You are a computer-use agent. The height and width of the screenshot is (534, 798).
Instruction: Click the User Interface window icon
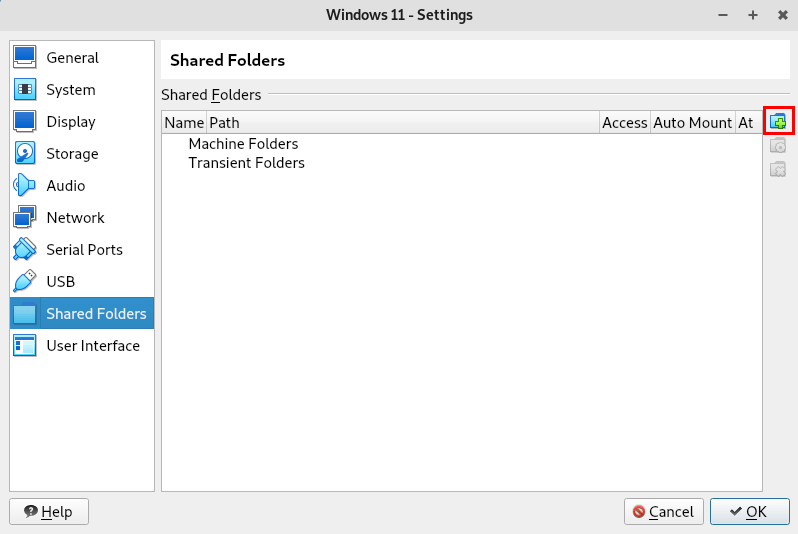[x=24, y=345]
